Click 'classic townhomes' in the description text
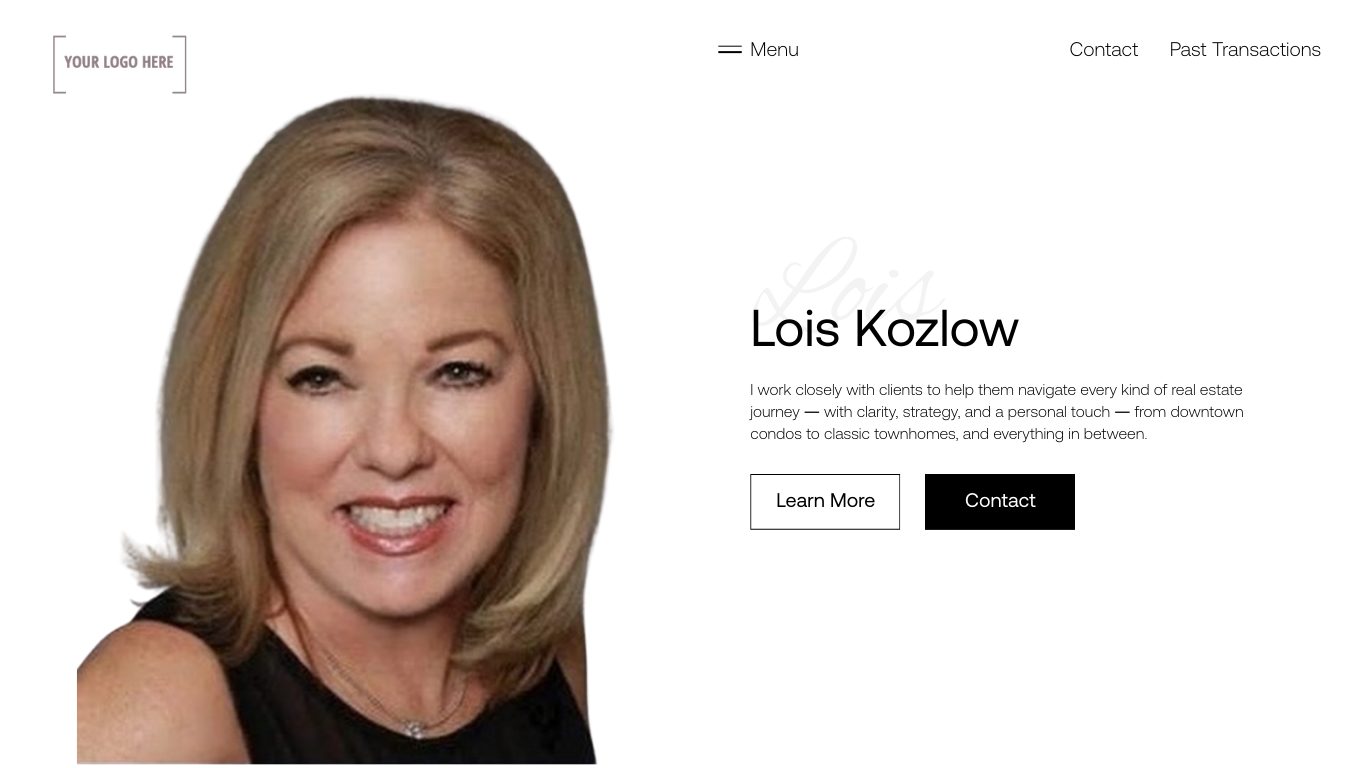 pyautogui.click(x=890, y=434)
